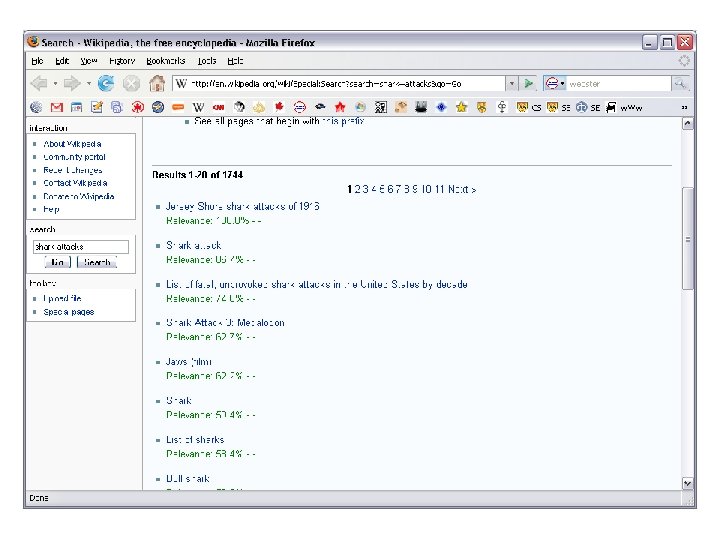Open the History menu

coord(122,61)
